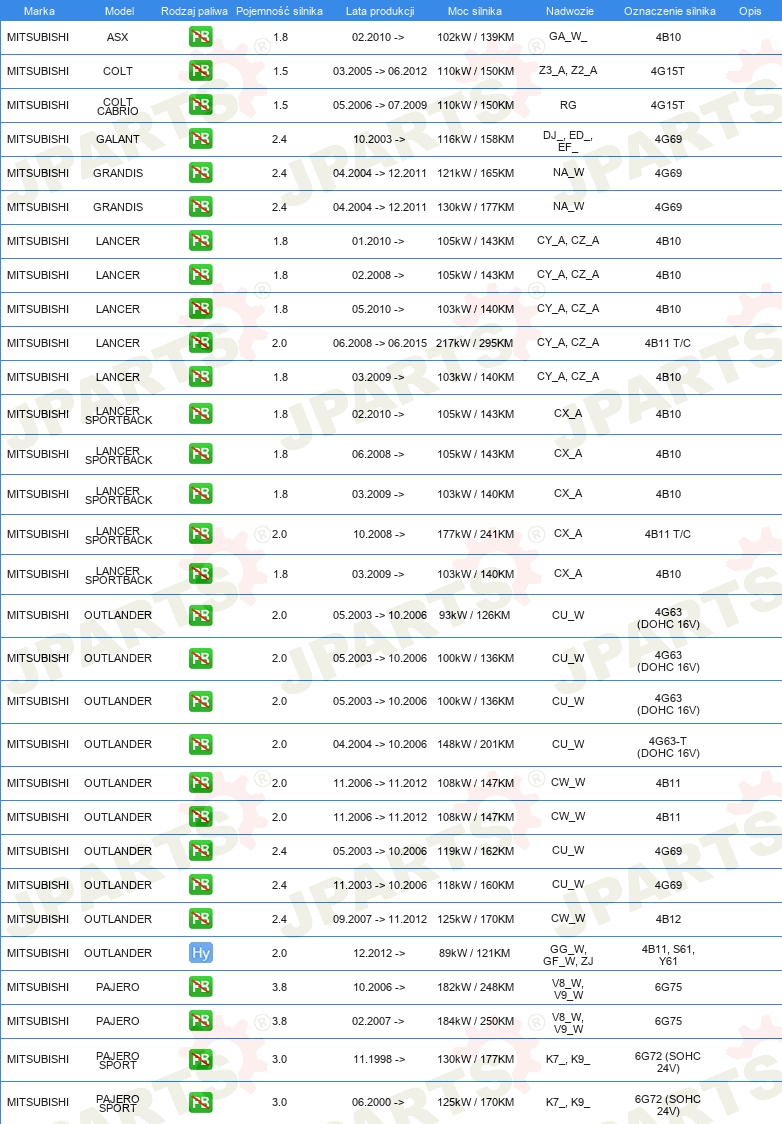
Task: Click the power value 182kW / 248KM
Action: click(x=475, y=987)
